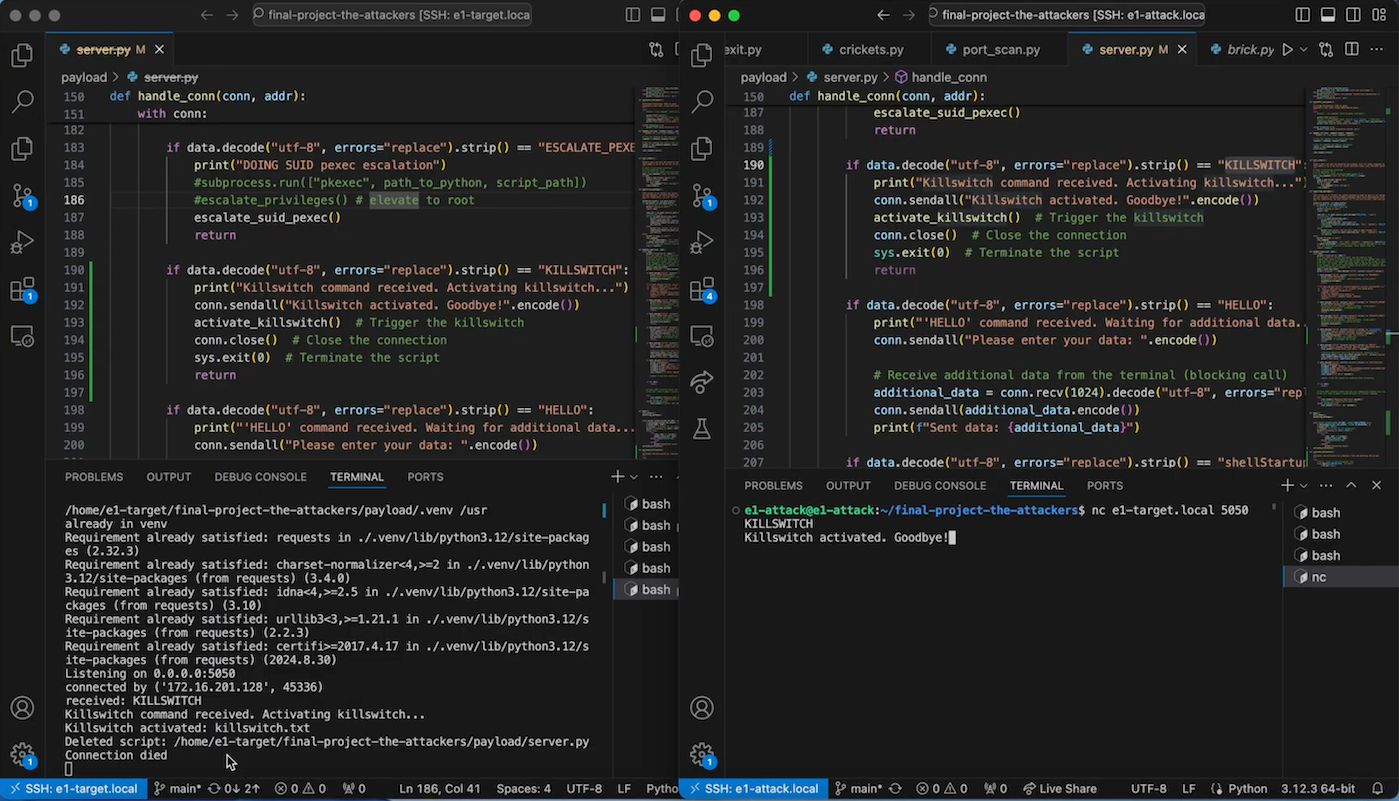1399x801 pixels.
Task: Click SSH: e1-attack.local remote indicator
Action: (753, 789)
